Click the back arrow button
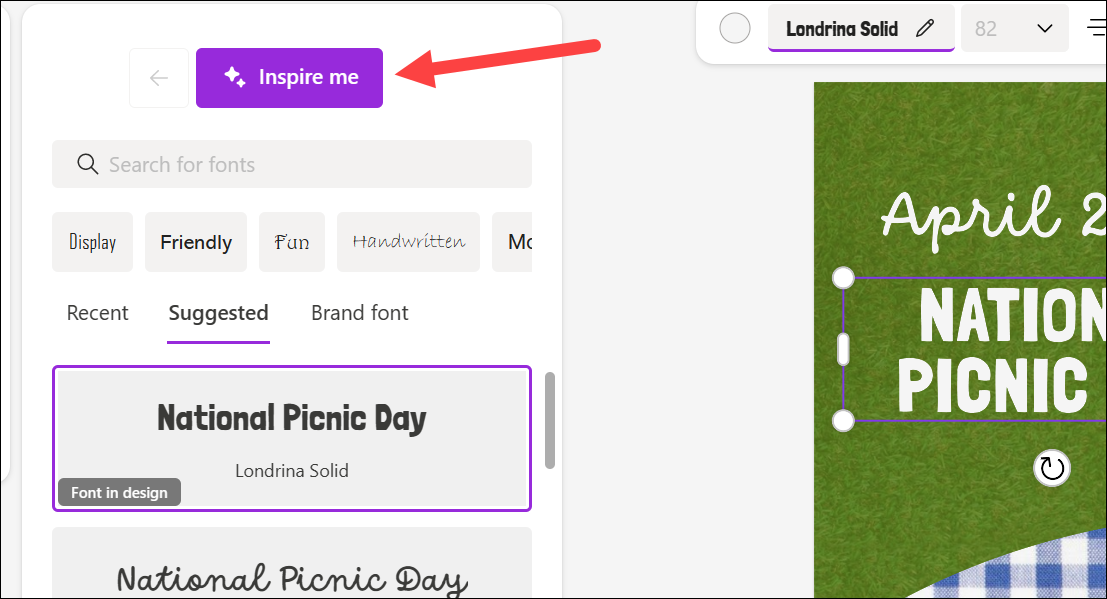Viewport: 1107px width, 599px height. coord(159,78)
